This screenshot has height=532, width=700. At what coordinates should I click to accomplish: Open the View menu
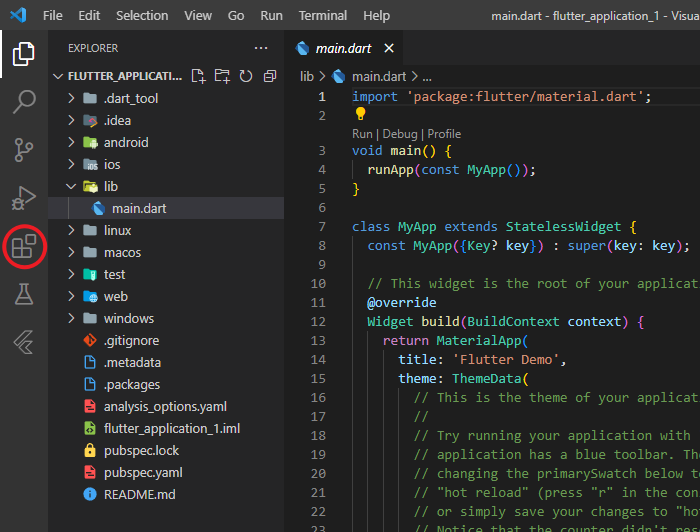click(x=198, y=16)
